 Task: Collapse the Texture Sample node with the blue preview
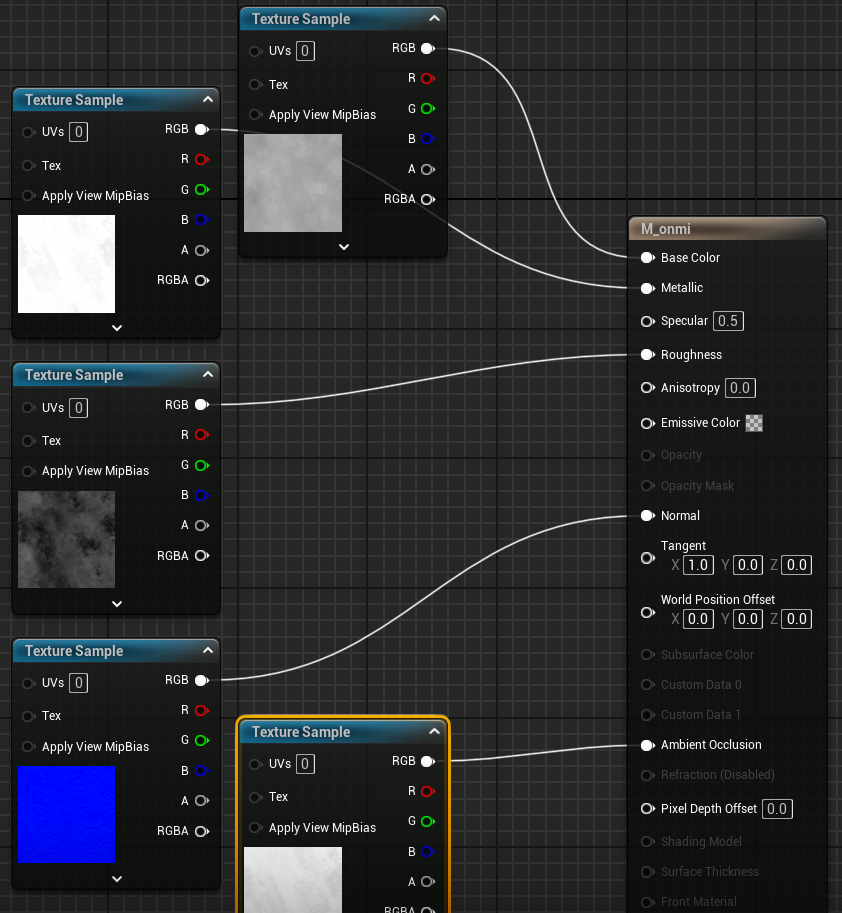pyautogui.click(x=207, y=650)
